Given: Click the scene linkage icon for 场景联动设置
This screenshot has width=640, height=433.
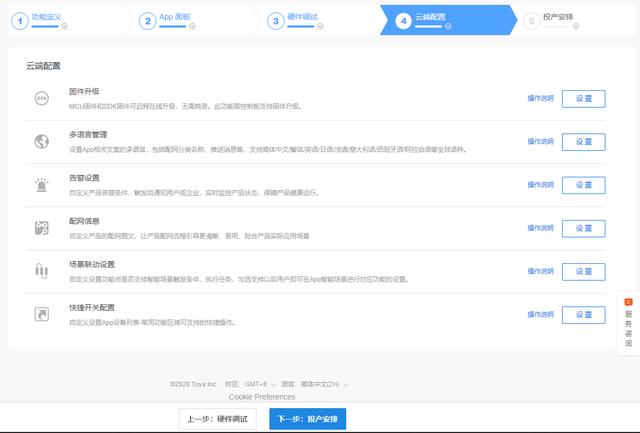Looking at the screenshot, I should click(x=42, y=271).
